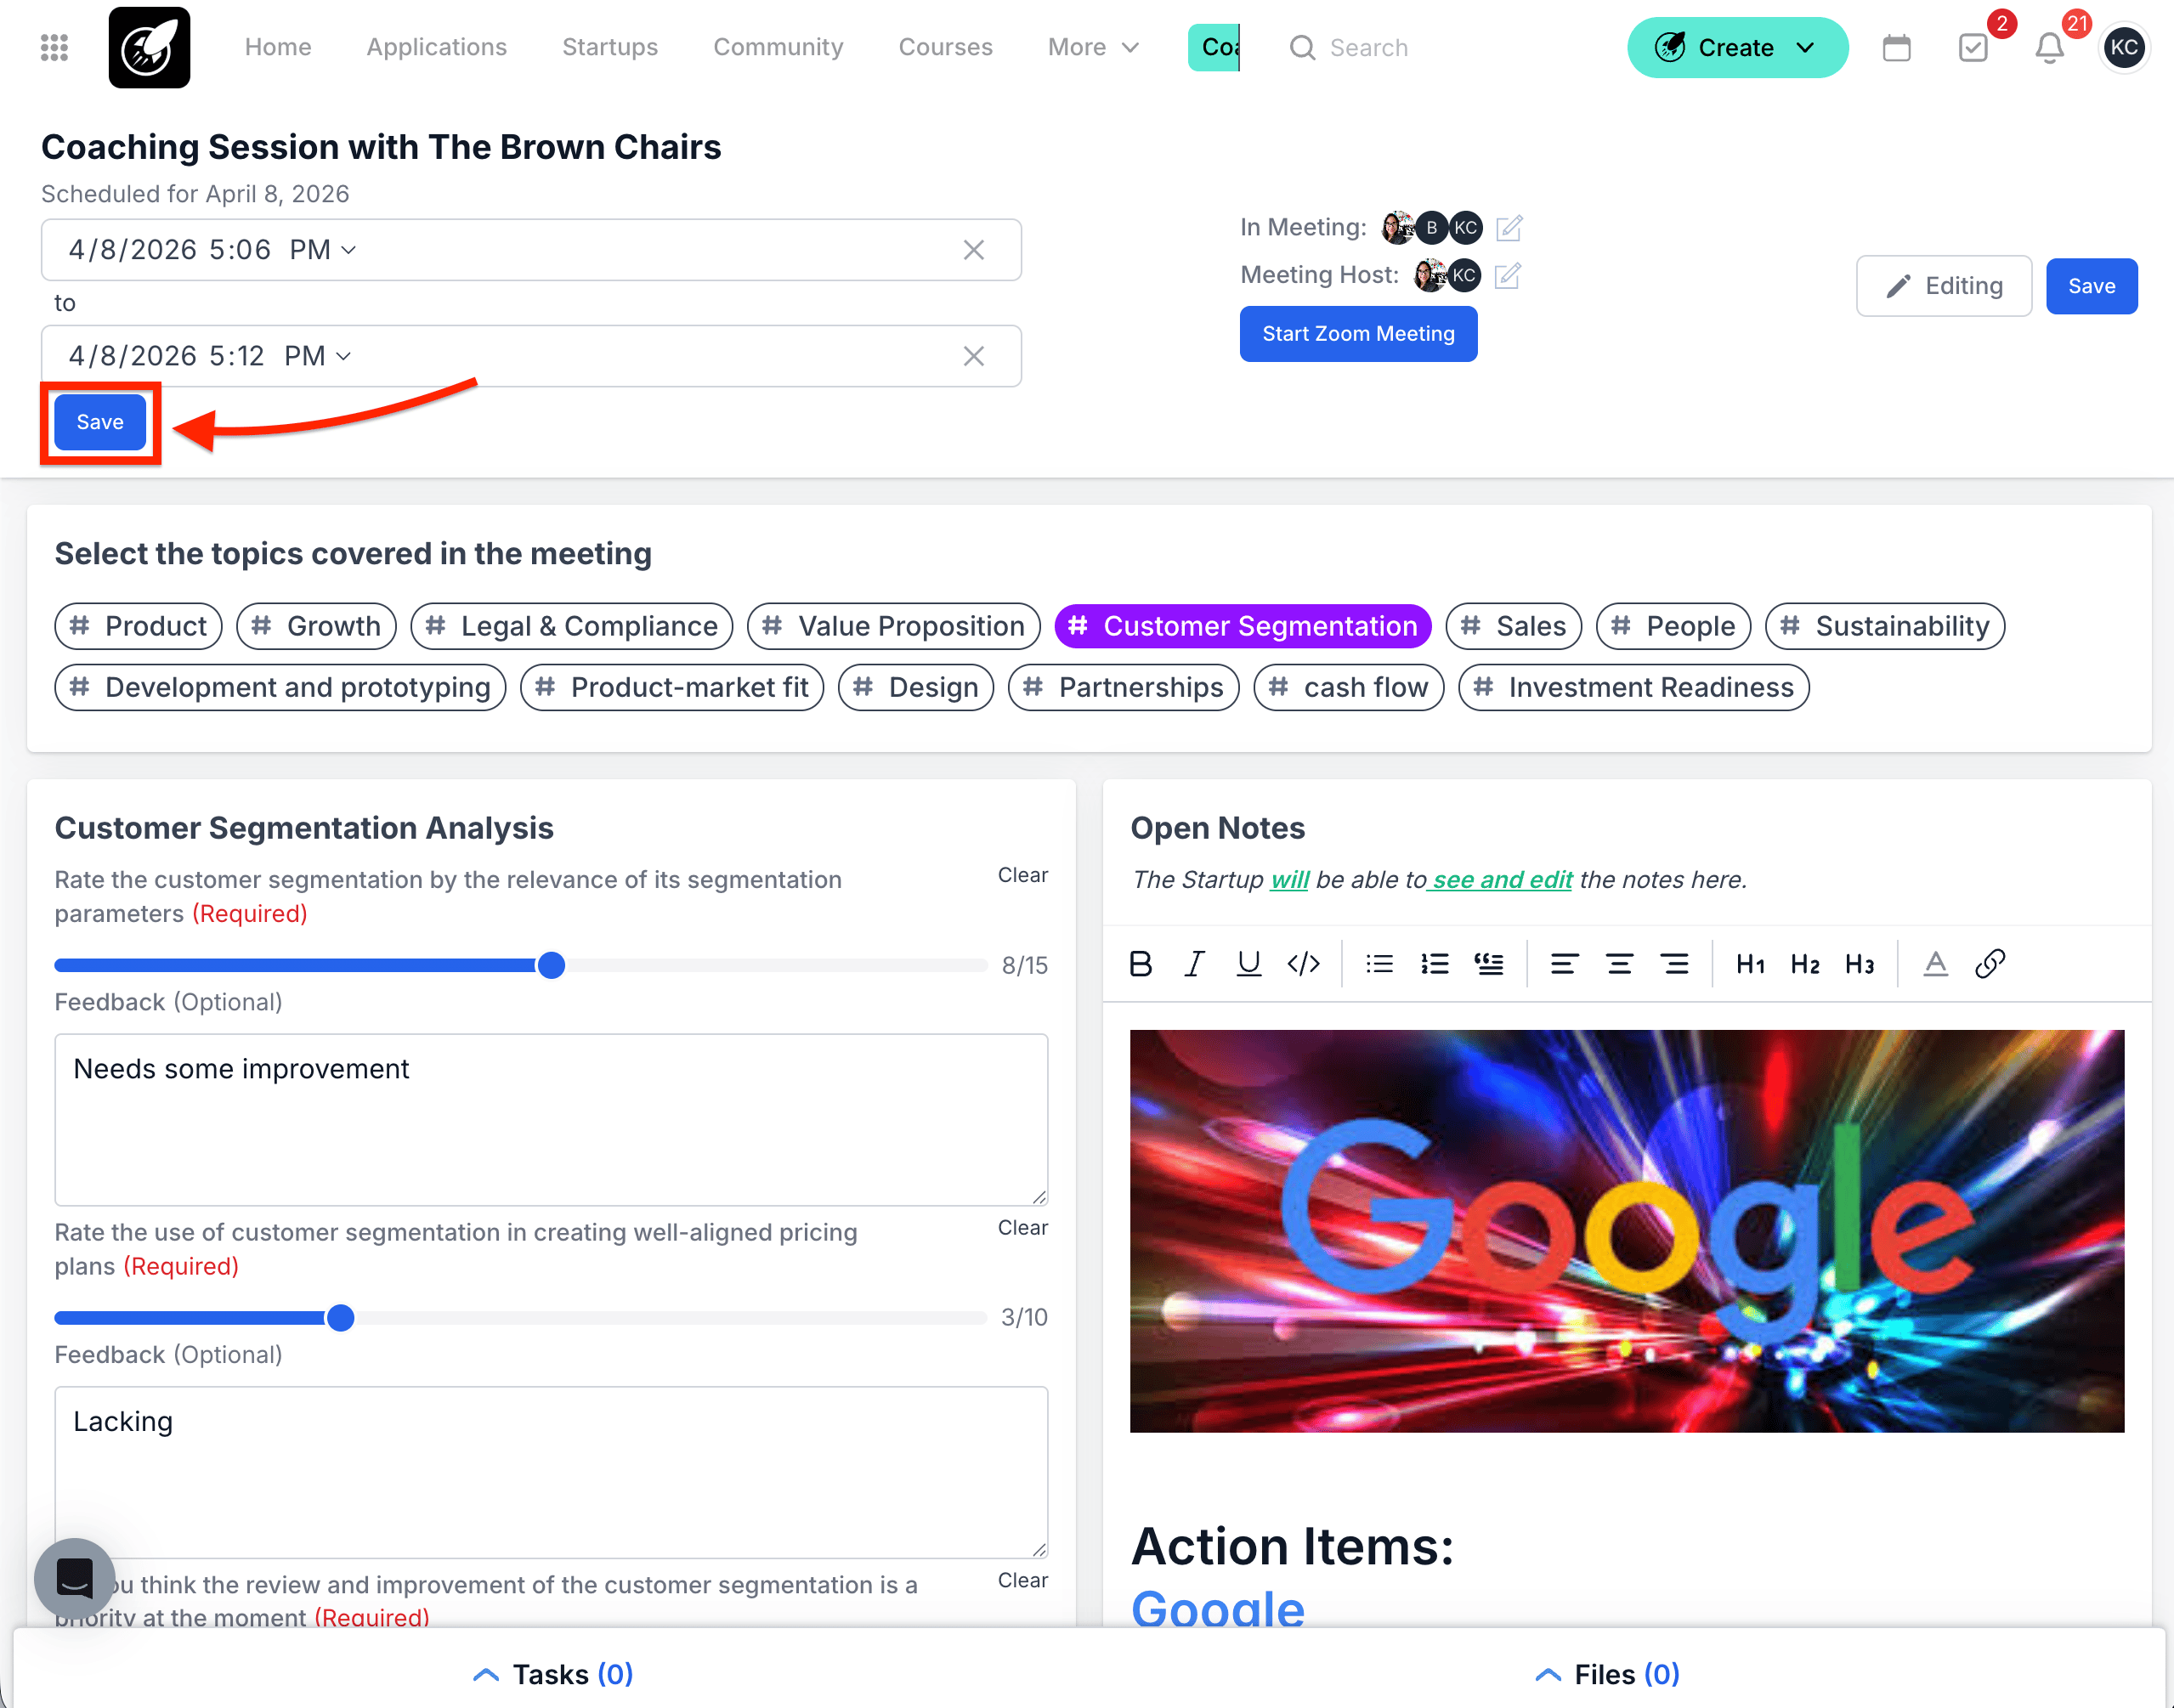Insert a bulleted list

(1380, 964)
